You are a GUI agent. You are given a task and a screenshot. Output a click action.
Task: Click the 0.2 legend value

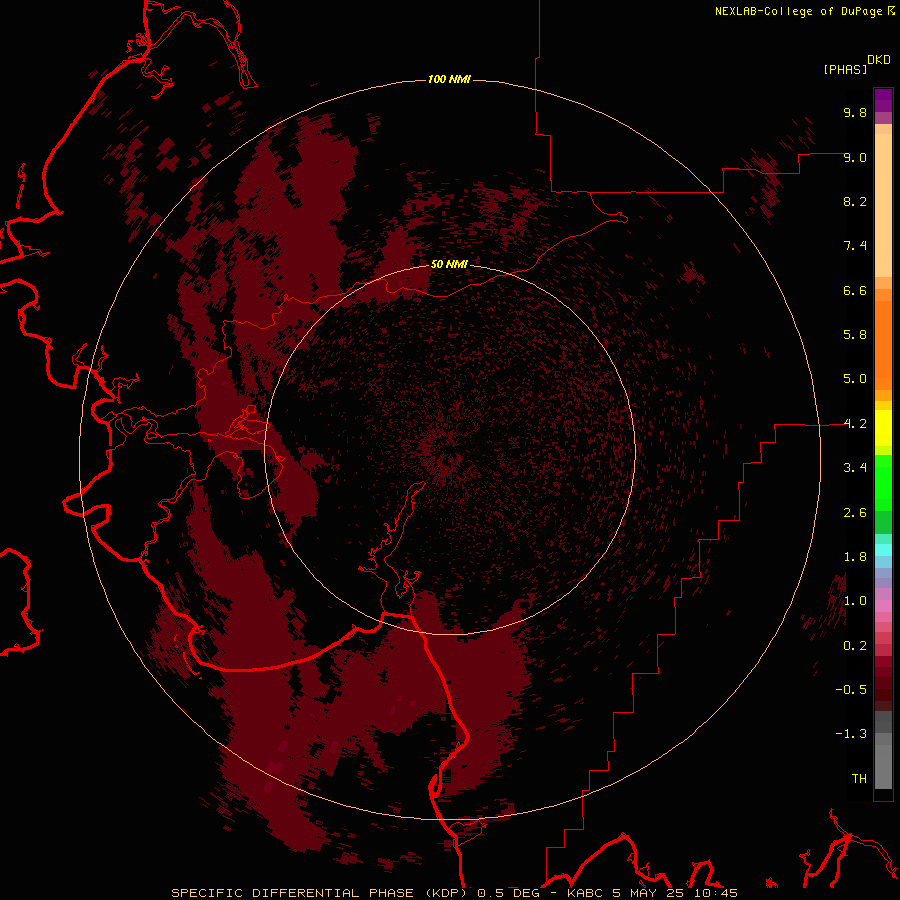pos(855,646)
